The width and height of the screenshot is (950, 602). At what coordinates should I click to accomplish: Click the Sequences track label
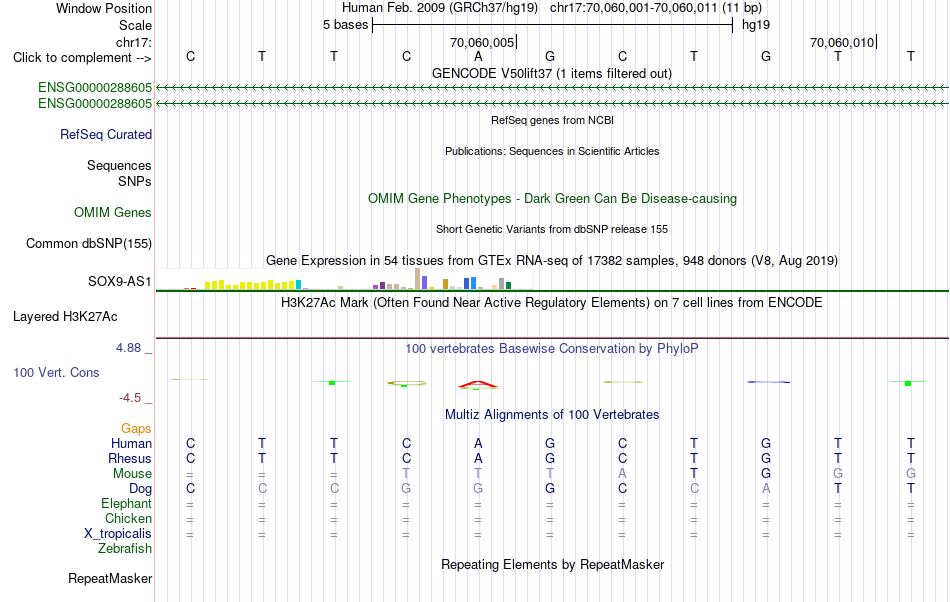click(x=119, y=165)
